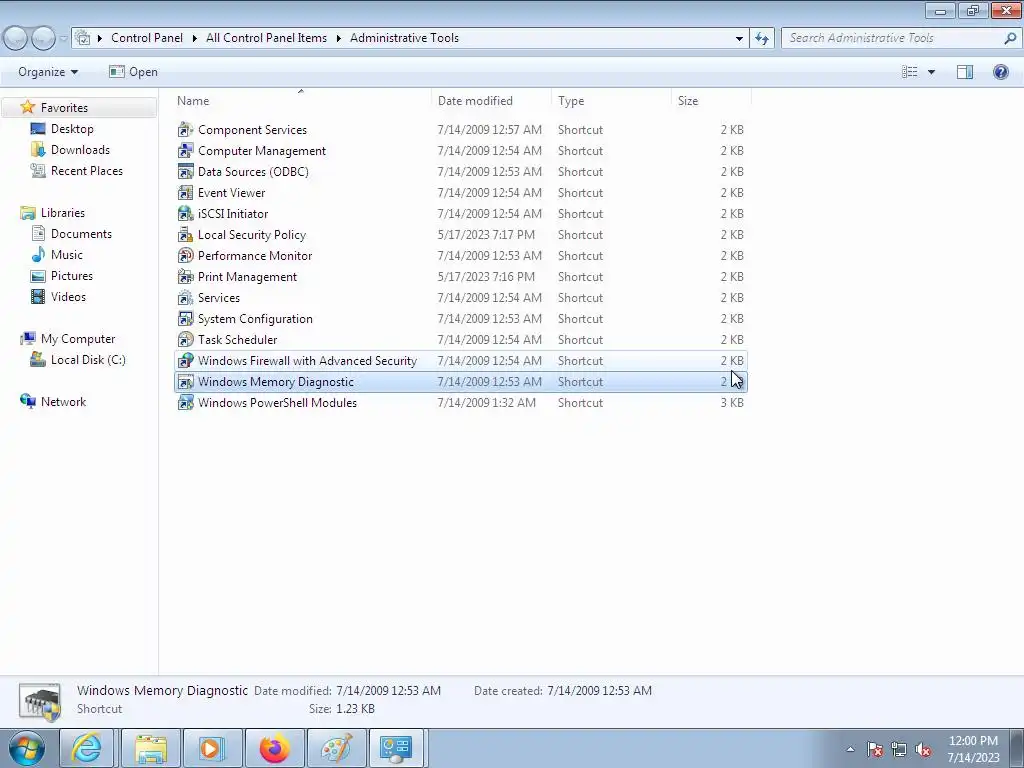This screenshot has height=768, width=1024.
Task: Click the Videos library icon
Action: click(38, 296)
